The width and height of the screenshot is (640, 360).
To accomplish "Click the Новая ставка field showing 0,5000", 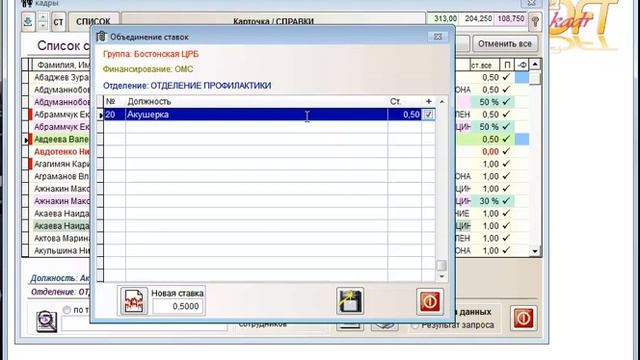I will (177, 306).
